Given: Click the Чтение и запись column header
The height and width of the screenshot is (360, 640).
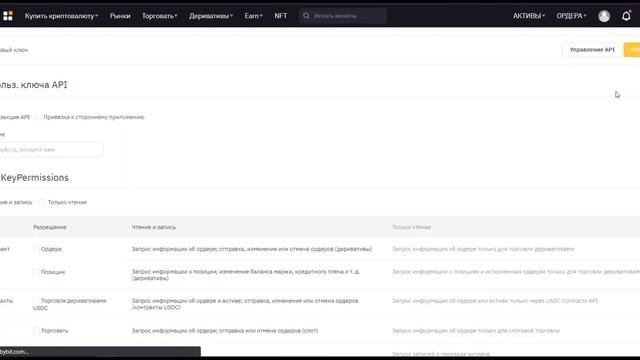Looking at the screenshot, I should tap(153, 227).
